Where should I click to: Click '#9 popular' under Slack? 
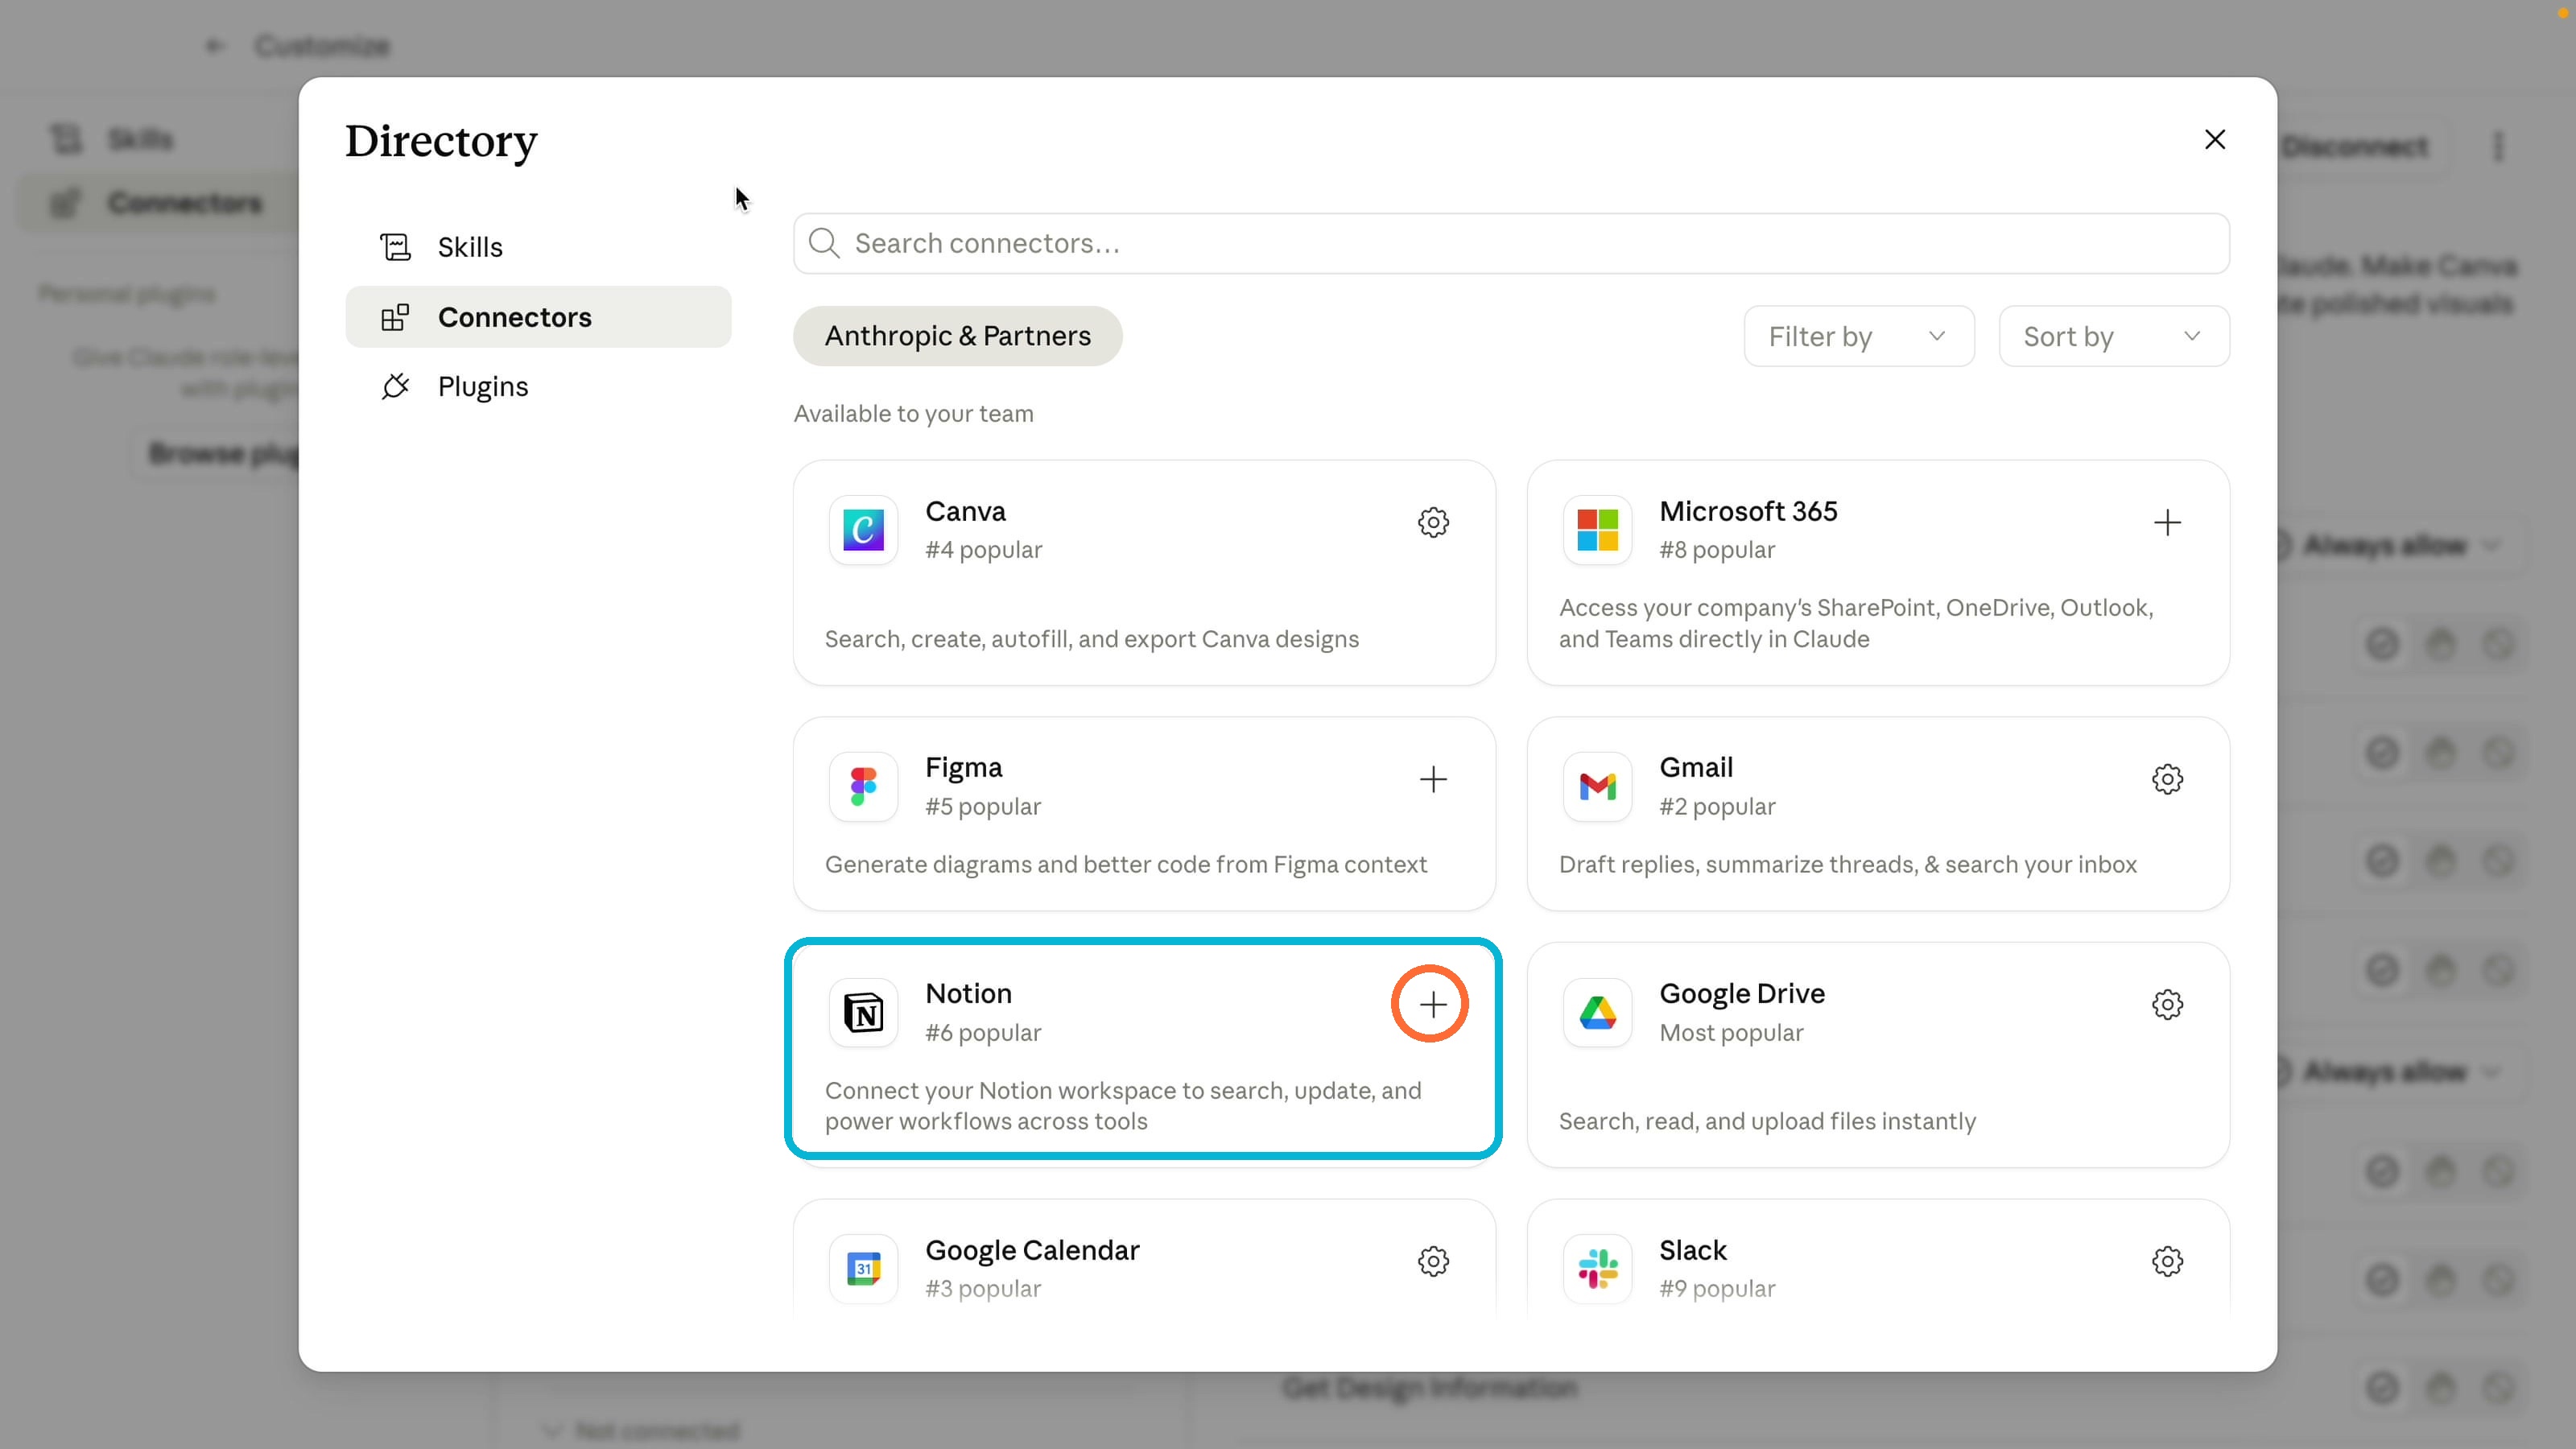pyautogui.click(x=1717, y=1288)
